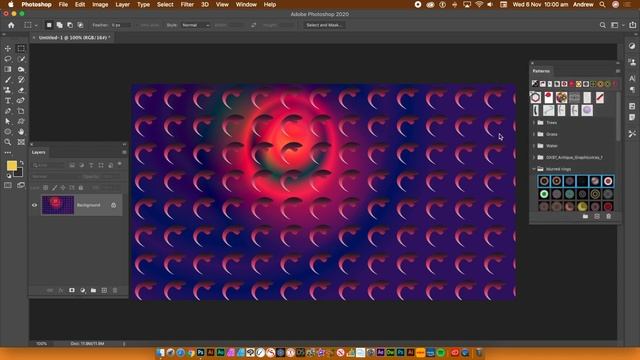Choose Intersect with selection mode
640x360 pixels.
pos(80,25)
